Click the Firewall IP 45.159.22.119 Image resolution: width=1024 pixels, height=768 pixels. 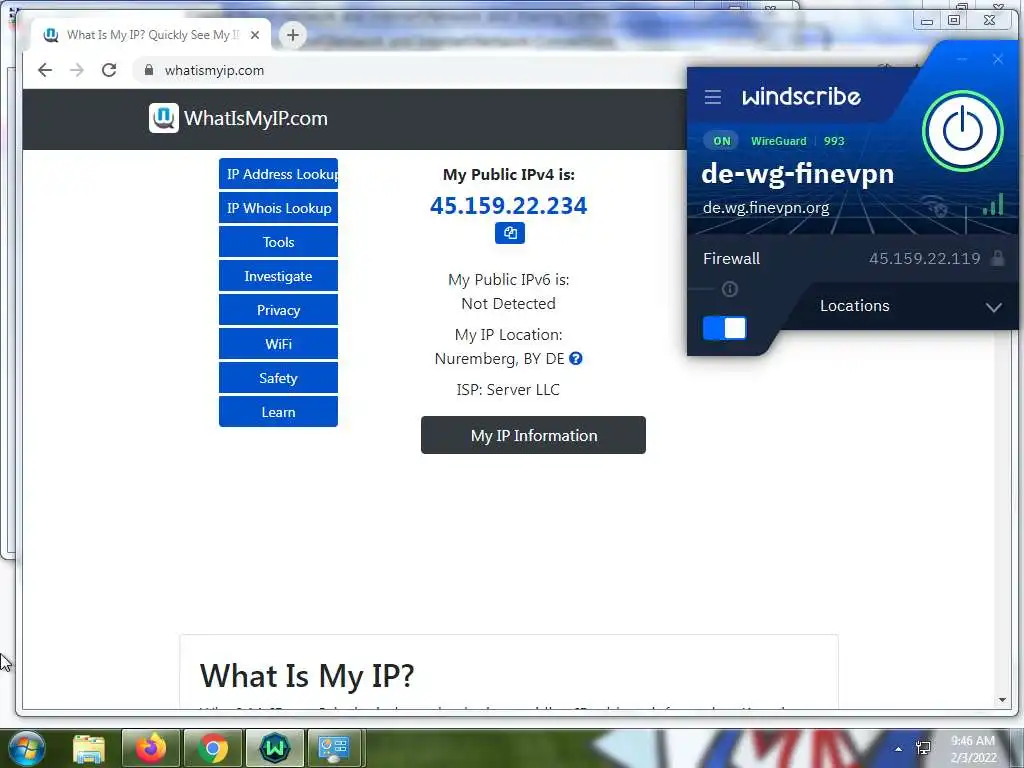coord(924,259)
